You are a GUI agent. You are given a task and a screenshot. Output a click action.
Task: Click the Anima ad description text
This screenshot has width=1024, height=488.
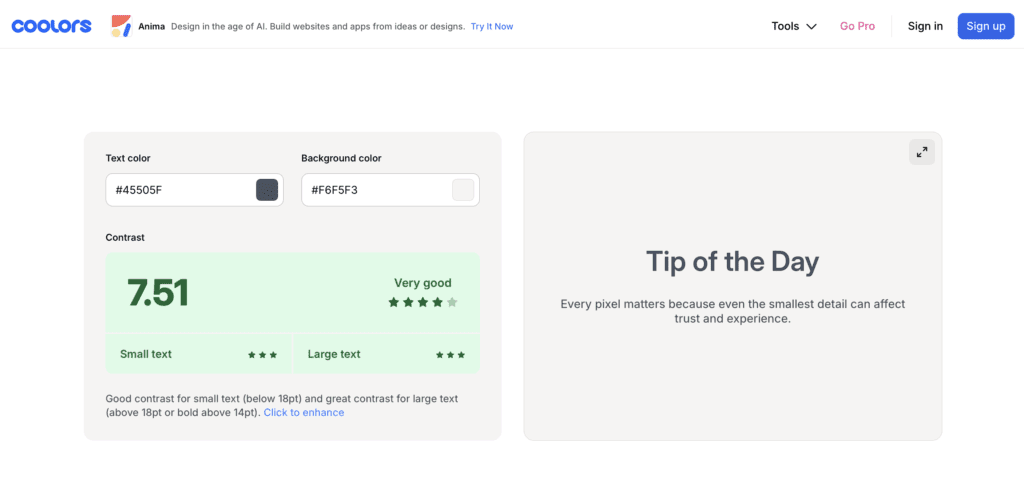(x=317, y=26)
